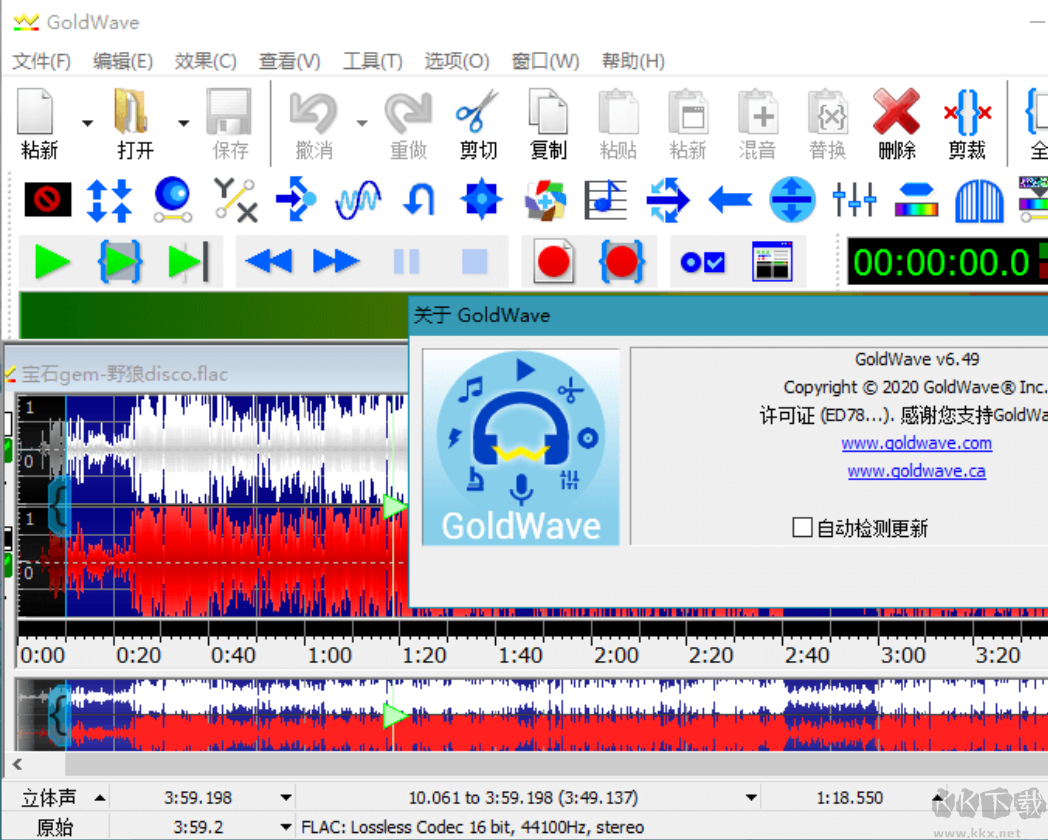This screenshot has height=840, width=1048.
Task: Open the Equalizer sliders icon
Action: point(854,200)
